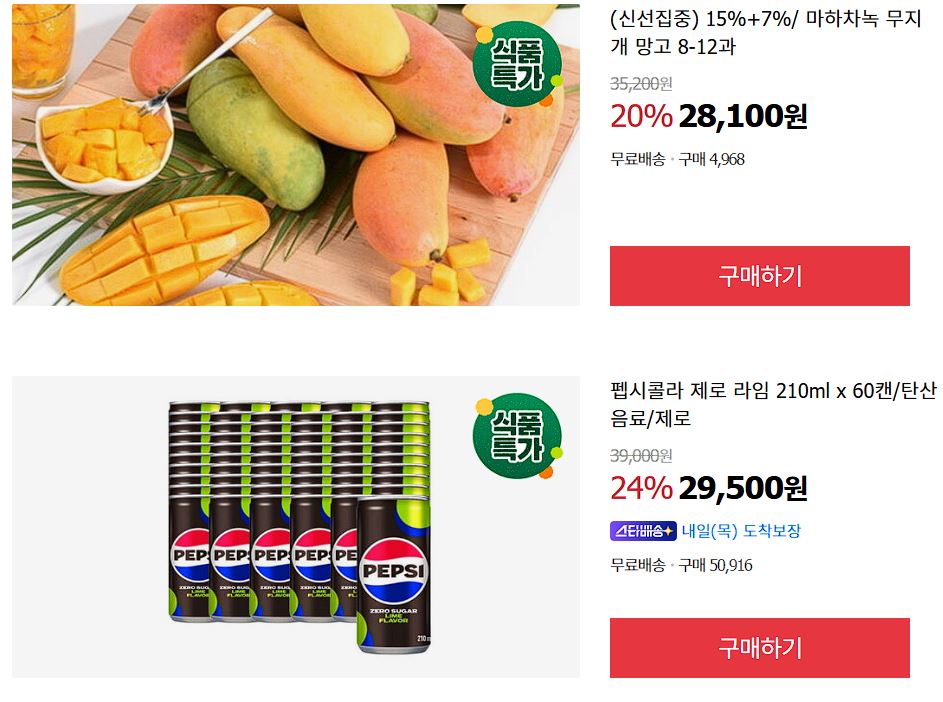Image resolution: width=943 pixels, height=702 pixels.
Task: Open the 펩시콜라 제로 라임 210ml product title
Action: [773, 404]
